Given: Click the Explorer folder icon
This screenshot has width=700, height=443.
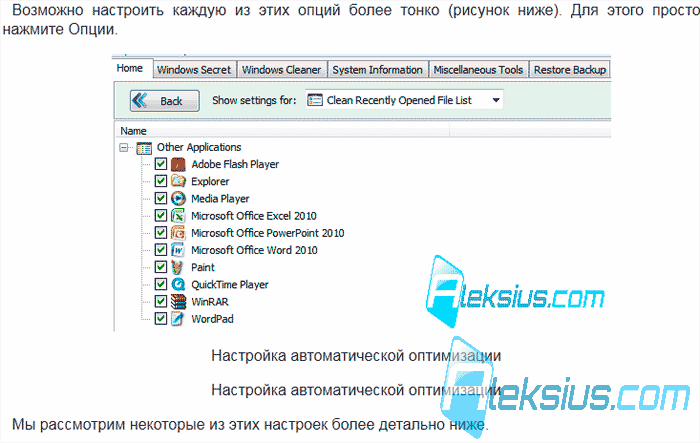Looking at the screenshot, I should [178, 181].
